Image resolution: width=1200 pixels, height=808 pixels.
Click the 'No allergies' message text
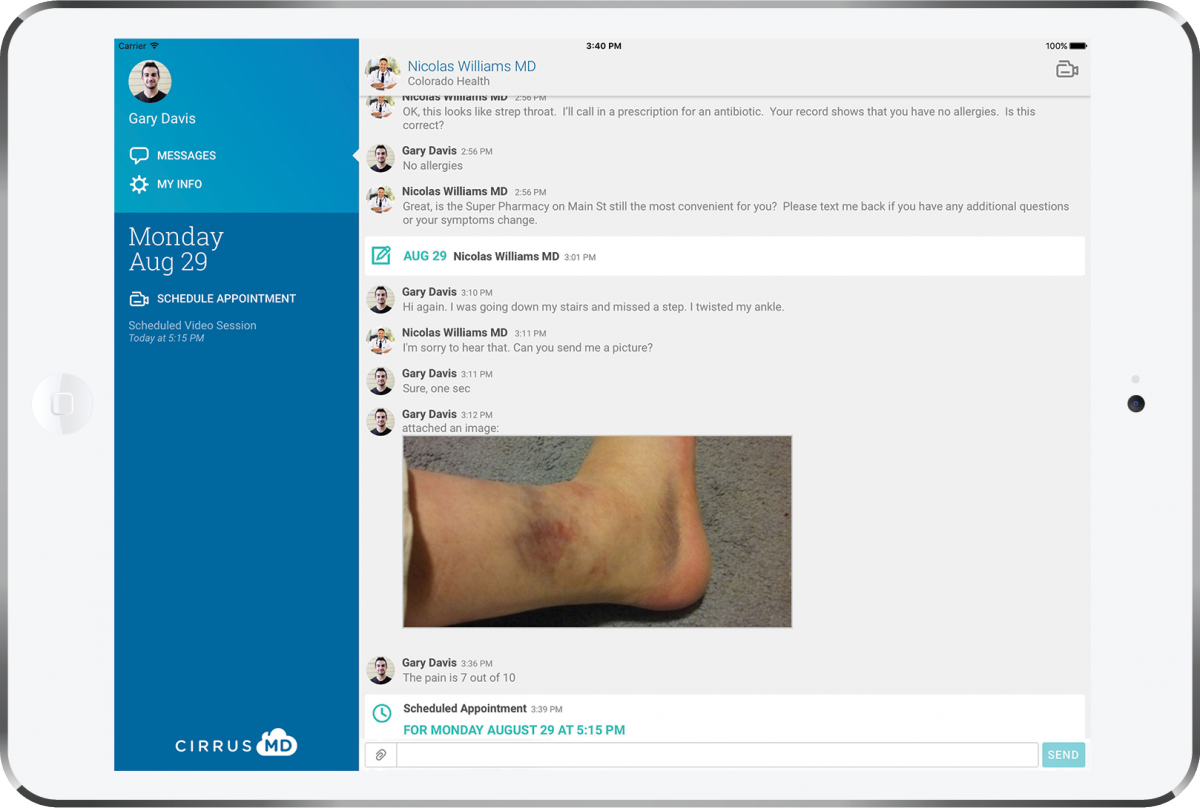432,166
